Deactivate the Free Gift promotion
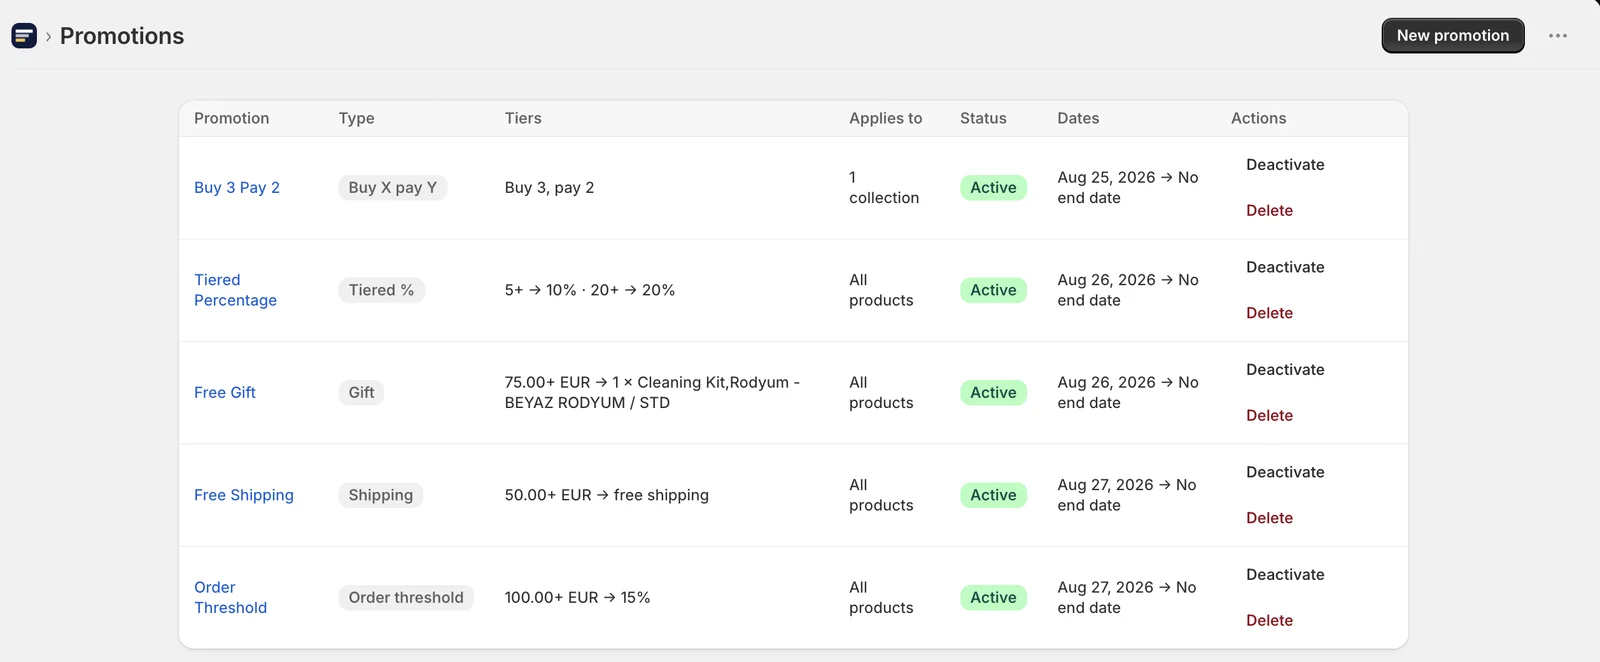Image resolution: width=1600 pixels, height=662 pixels. tap(1285, 370)
